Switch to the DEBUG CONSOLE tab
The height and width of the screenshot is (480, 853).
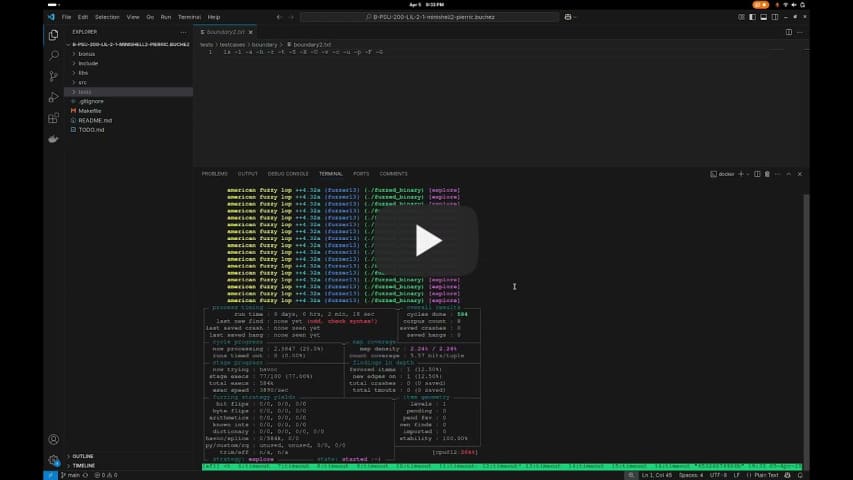[288, 174]
